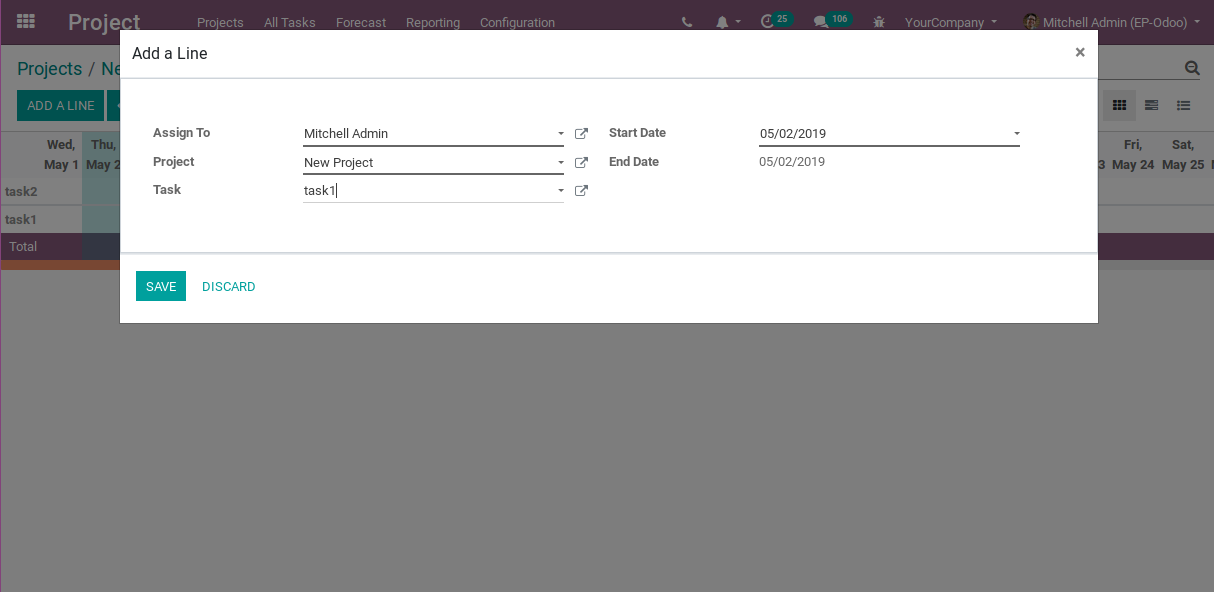The image size is (1214, 592).
Task: Switch to grid view icon
Action: [1120, 105]
